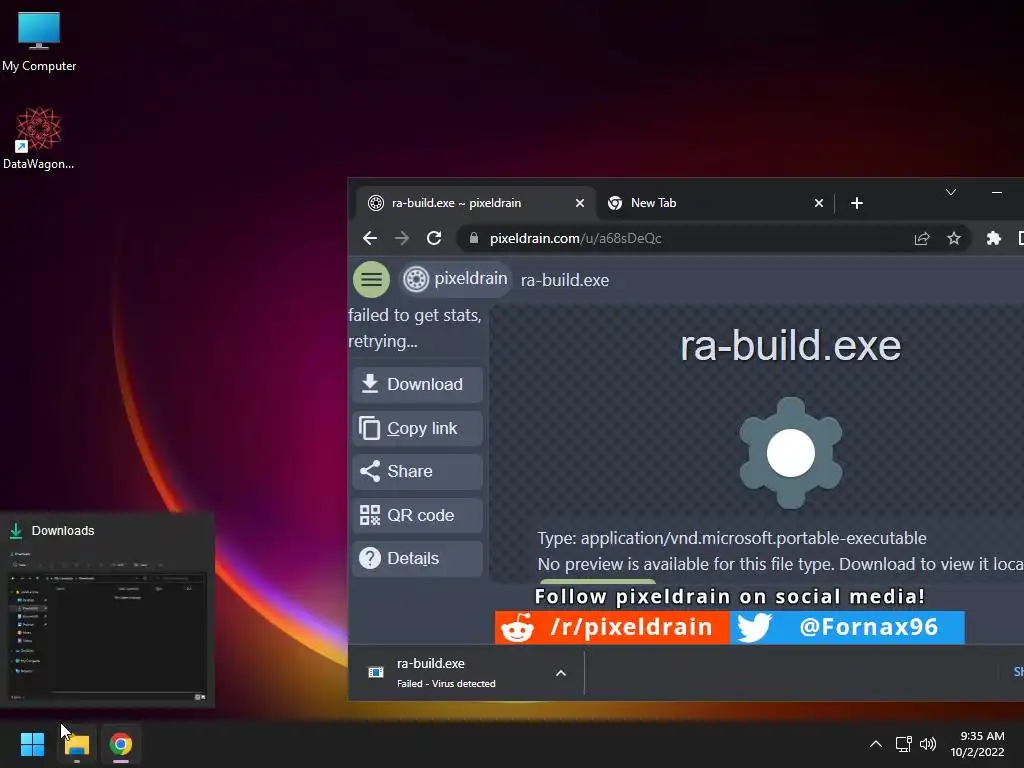Open the file Details panel

[x=417, y=558]
